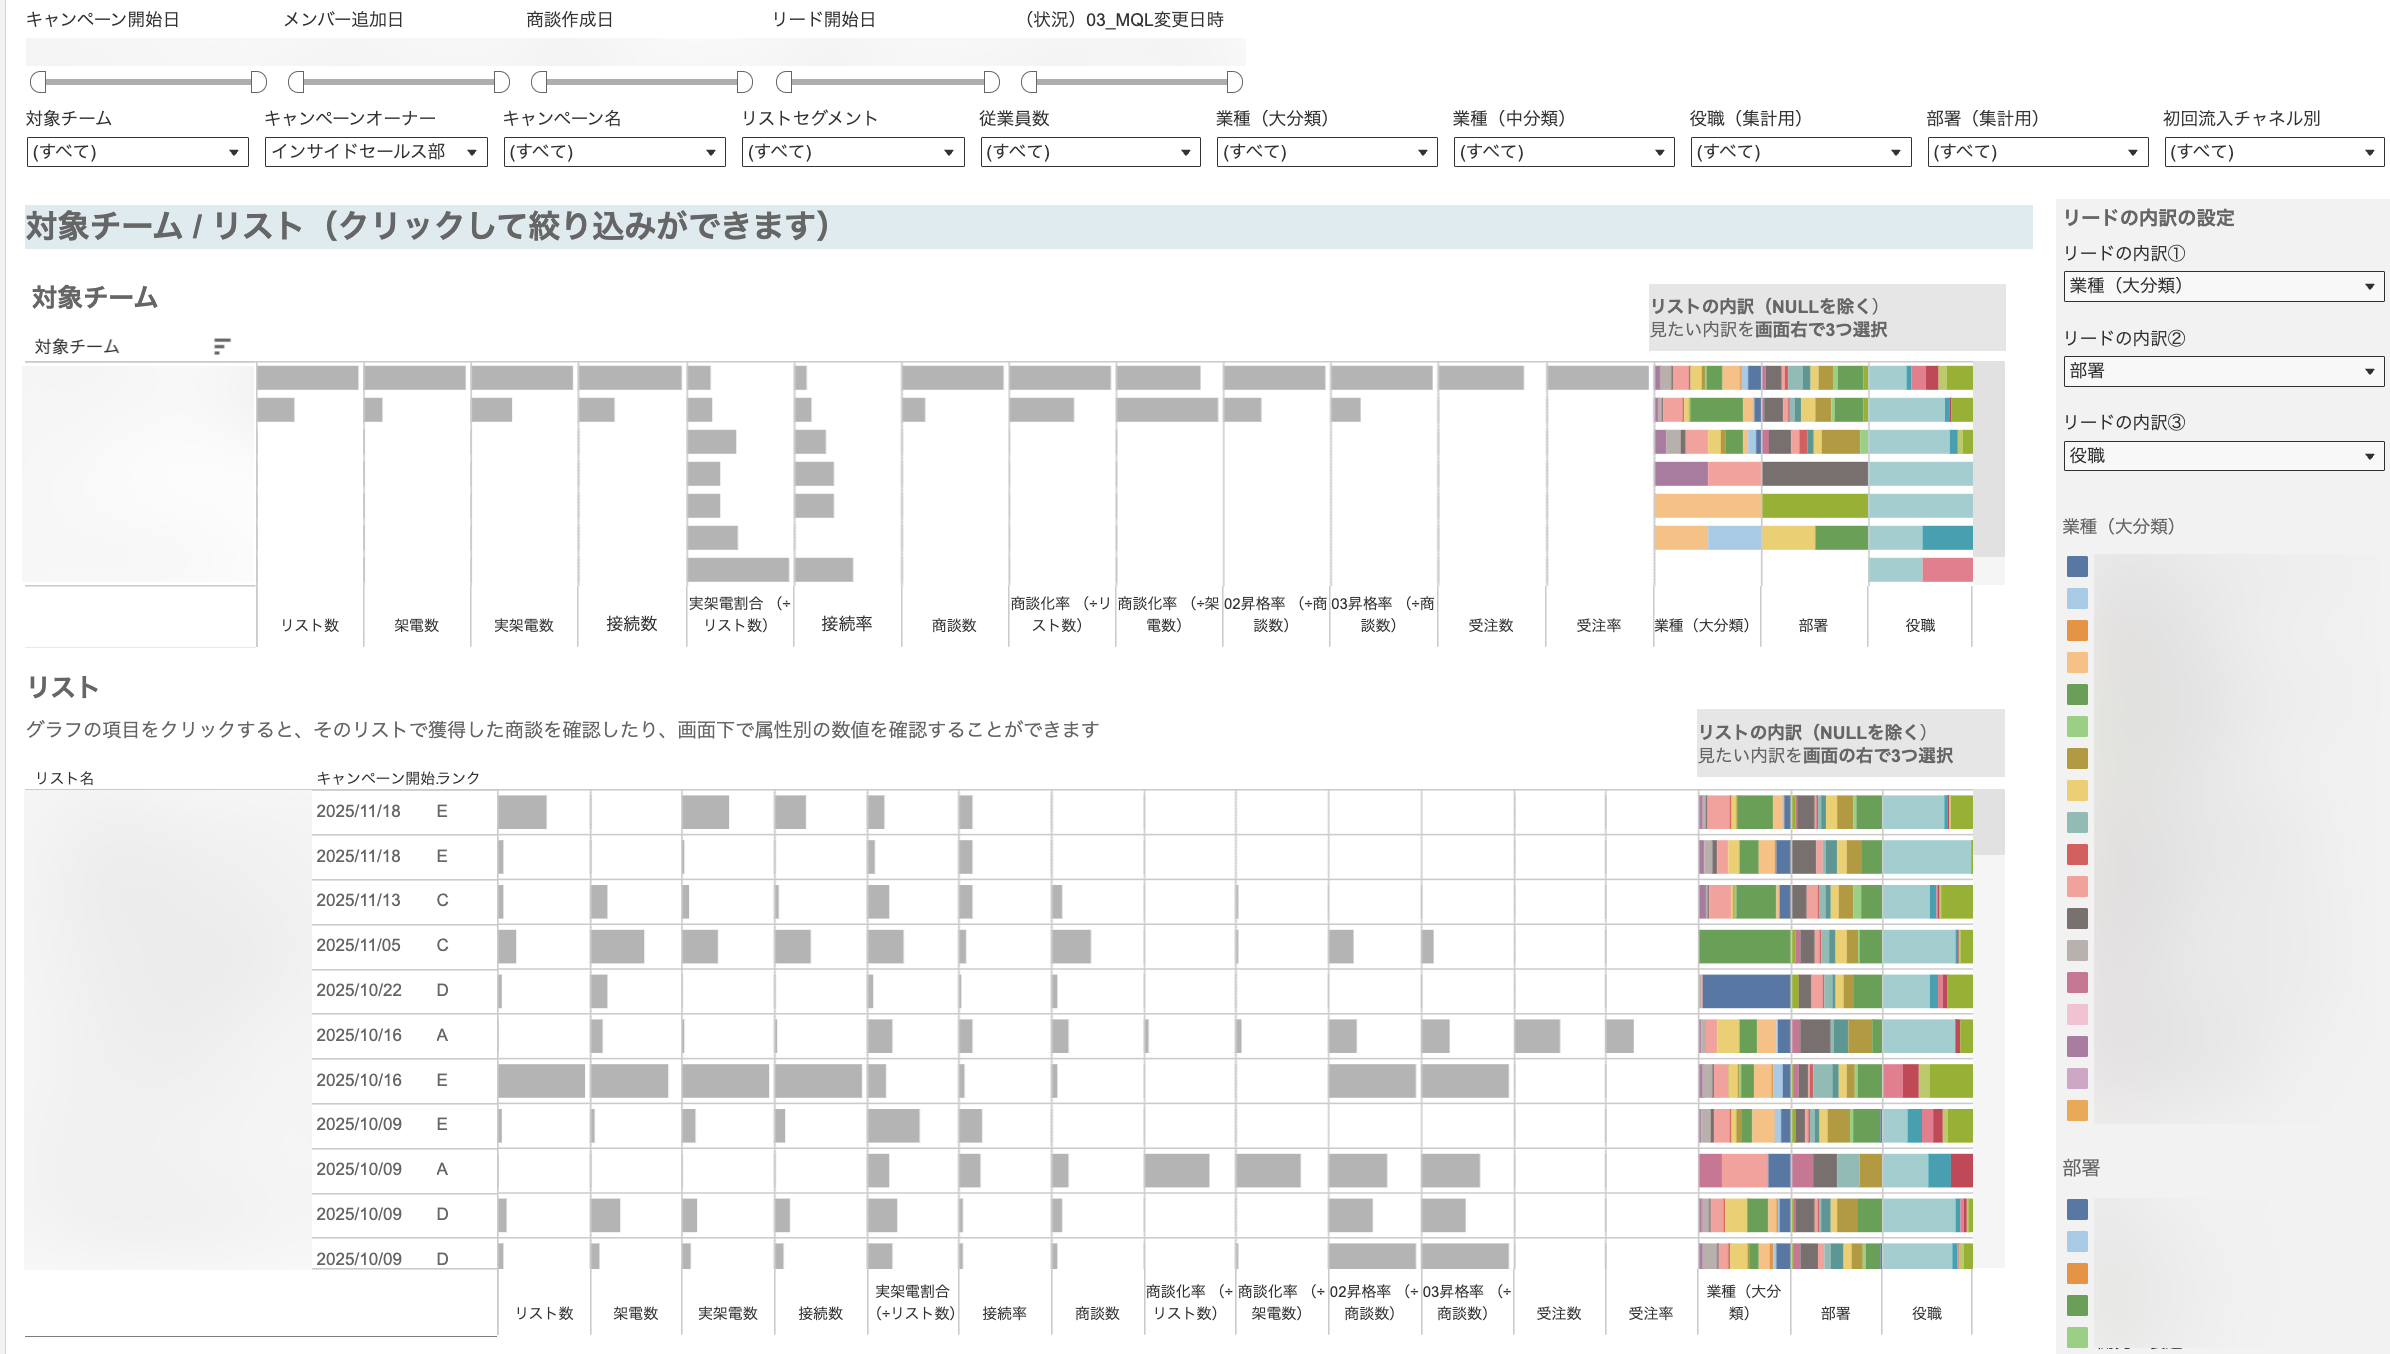Click right handle of 商談作成日 range slider

point(744,82)
